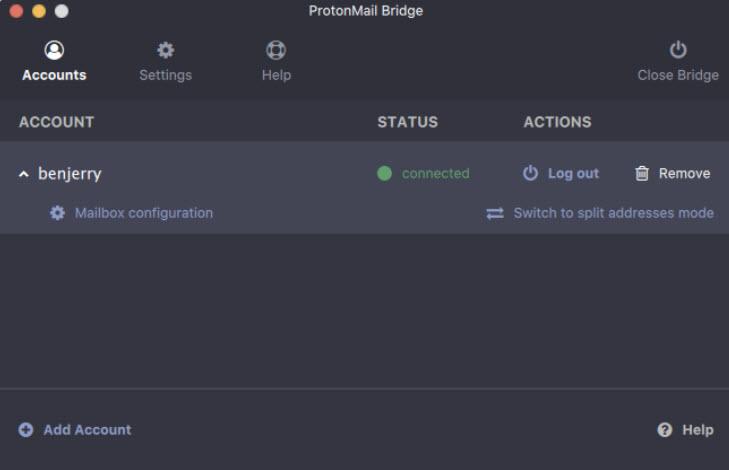The image size is (729, 470).
Task: Click the split addresses arrows icon
Action: 495,213
